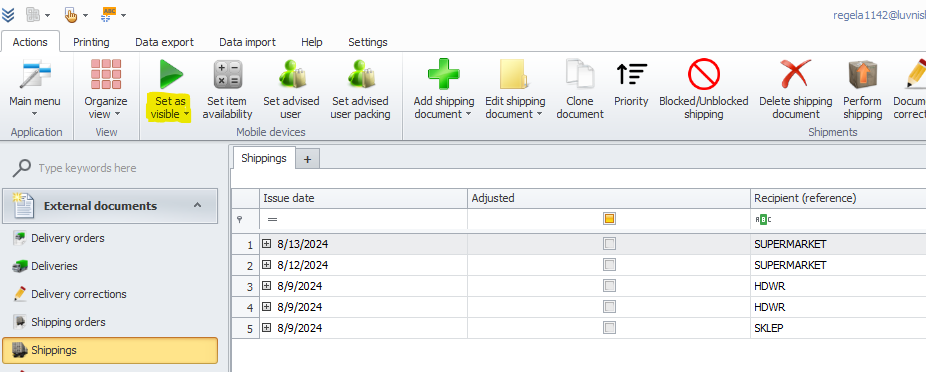Tick Adjusted checkbox for the 8/13/2024 row

point(609,244)
